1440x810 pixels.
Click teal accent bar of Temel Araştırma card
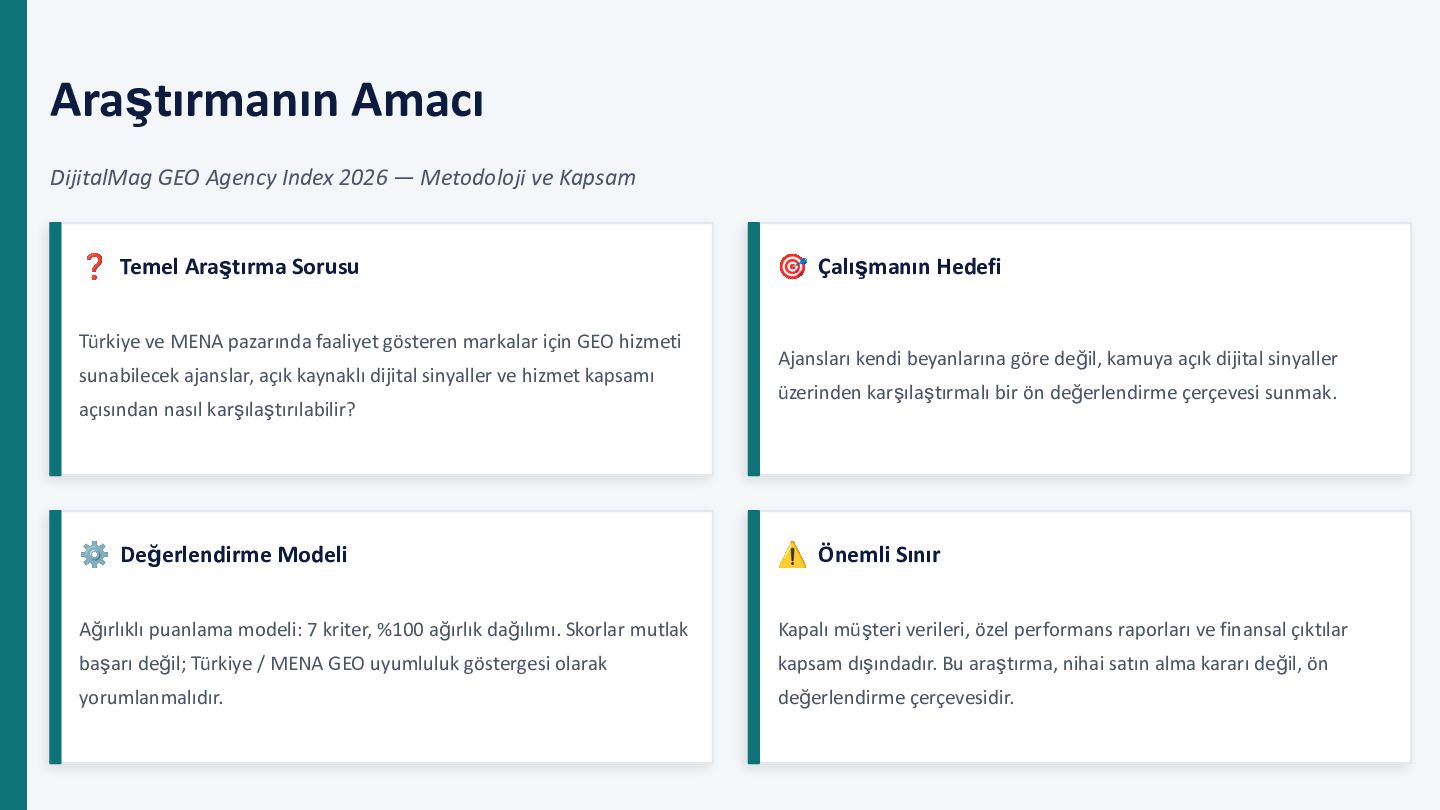[55, 349]
